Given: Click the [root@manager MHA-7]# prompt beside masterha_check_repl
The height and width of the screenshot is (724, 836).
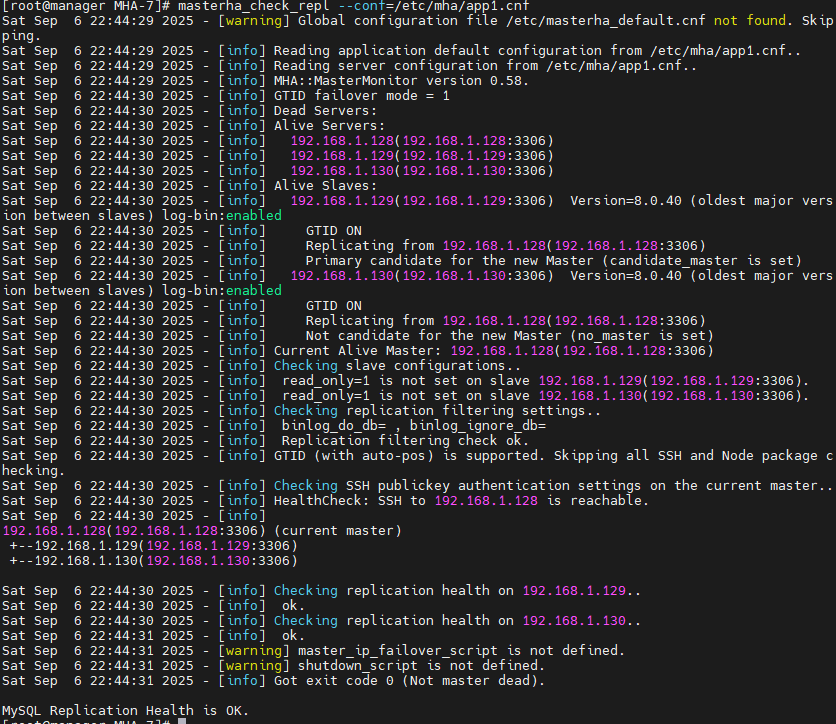Looking at the screenshot, I should coord(86,6).
